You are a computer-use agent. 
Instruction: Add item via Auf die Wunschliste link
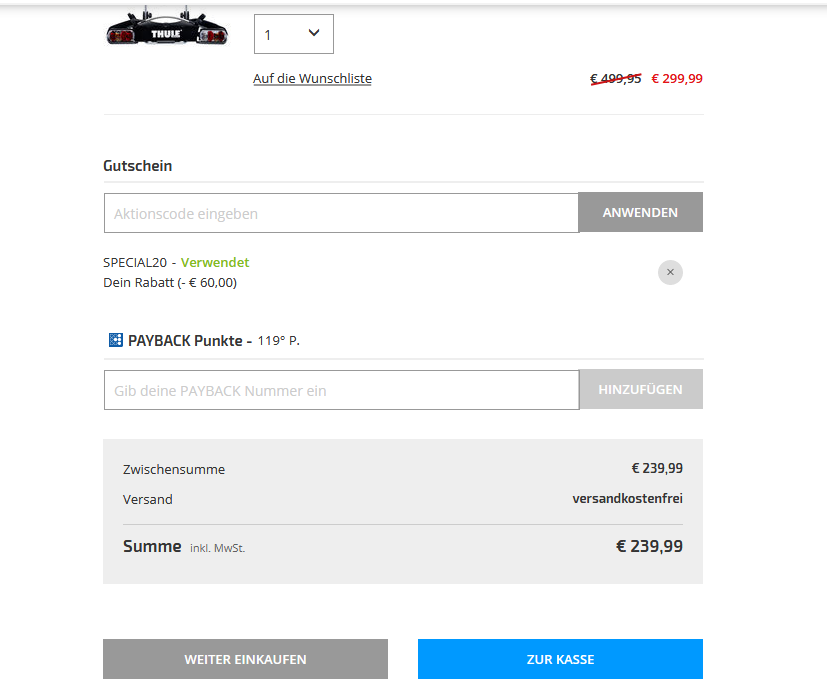pyautogui.click(x=312, y=79)
